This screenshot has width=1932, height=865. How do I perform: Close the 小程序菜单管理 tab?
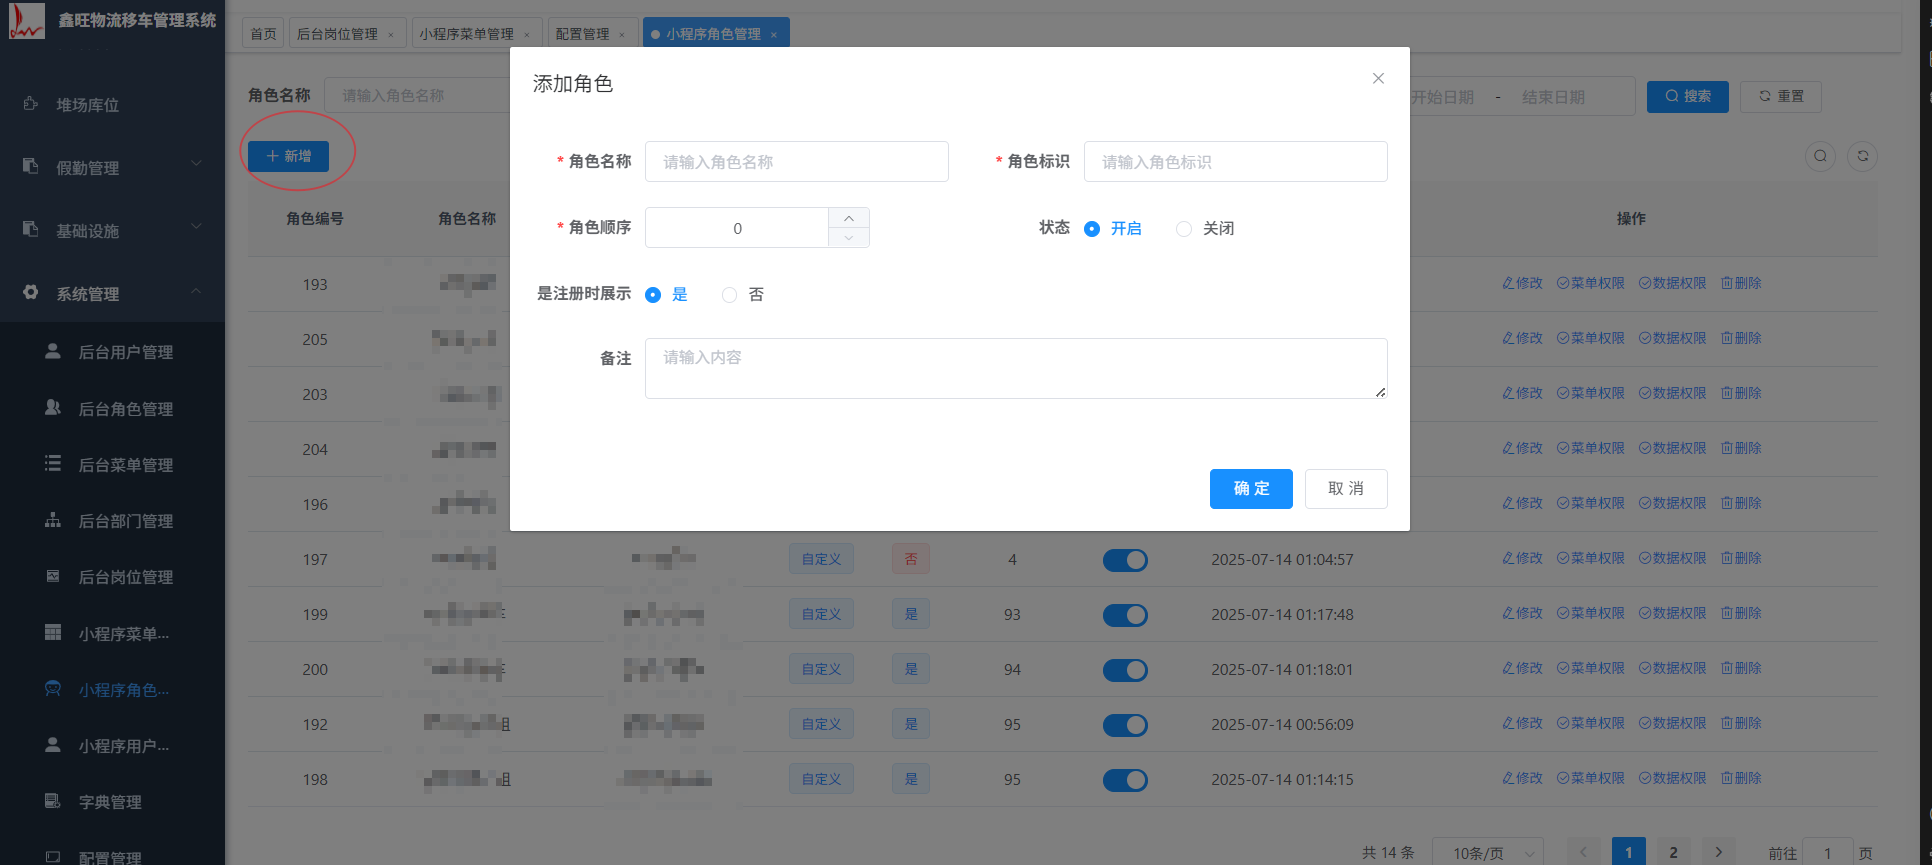coord(527,35)
